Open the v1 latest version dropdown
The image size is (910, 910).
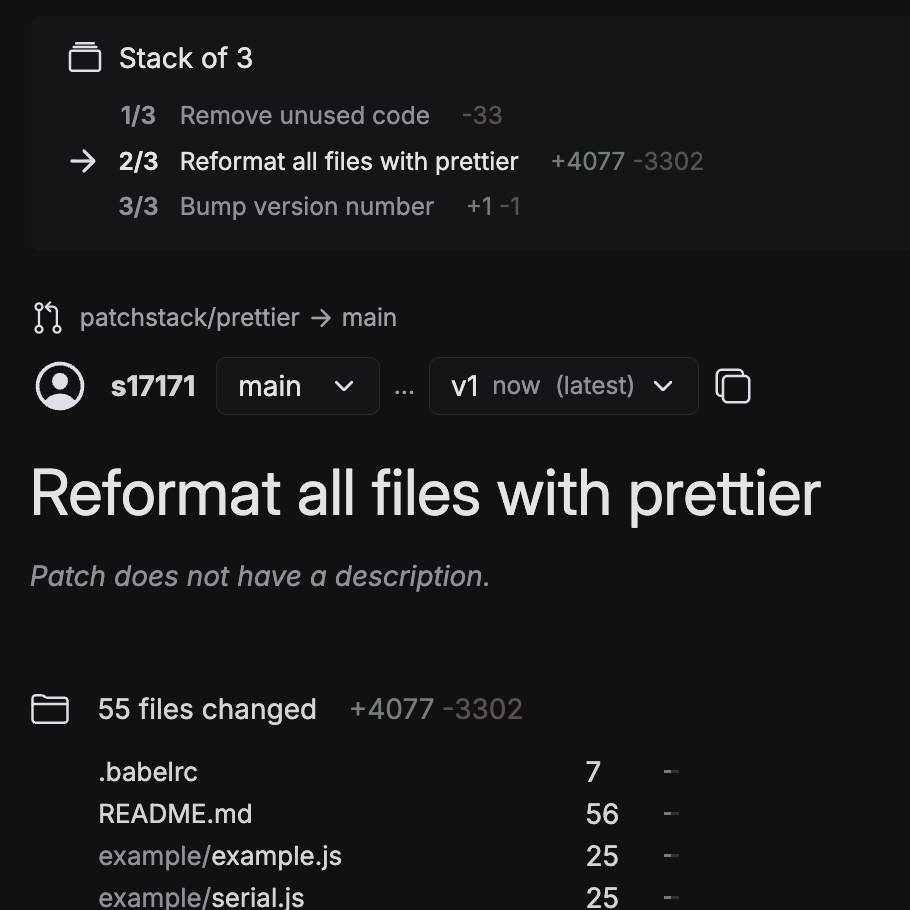(563, 386)
